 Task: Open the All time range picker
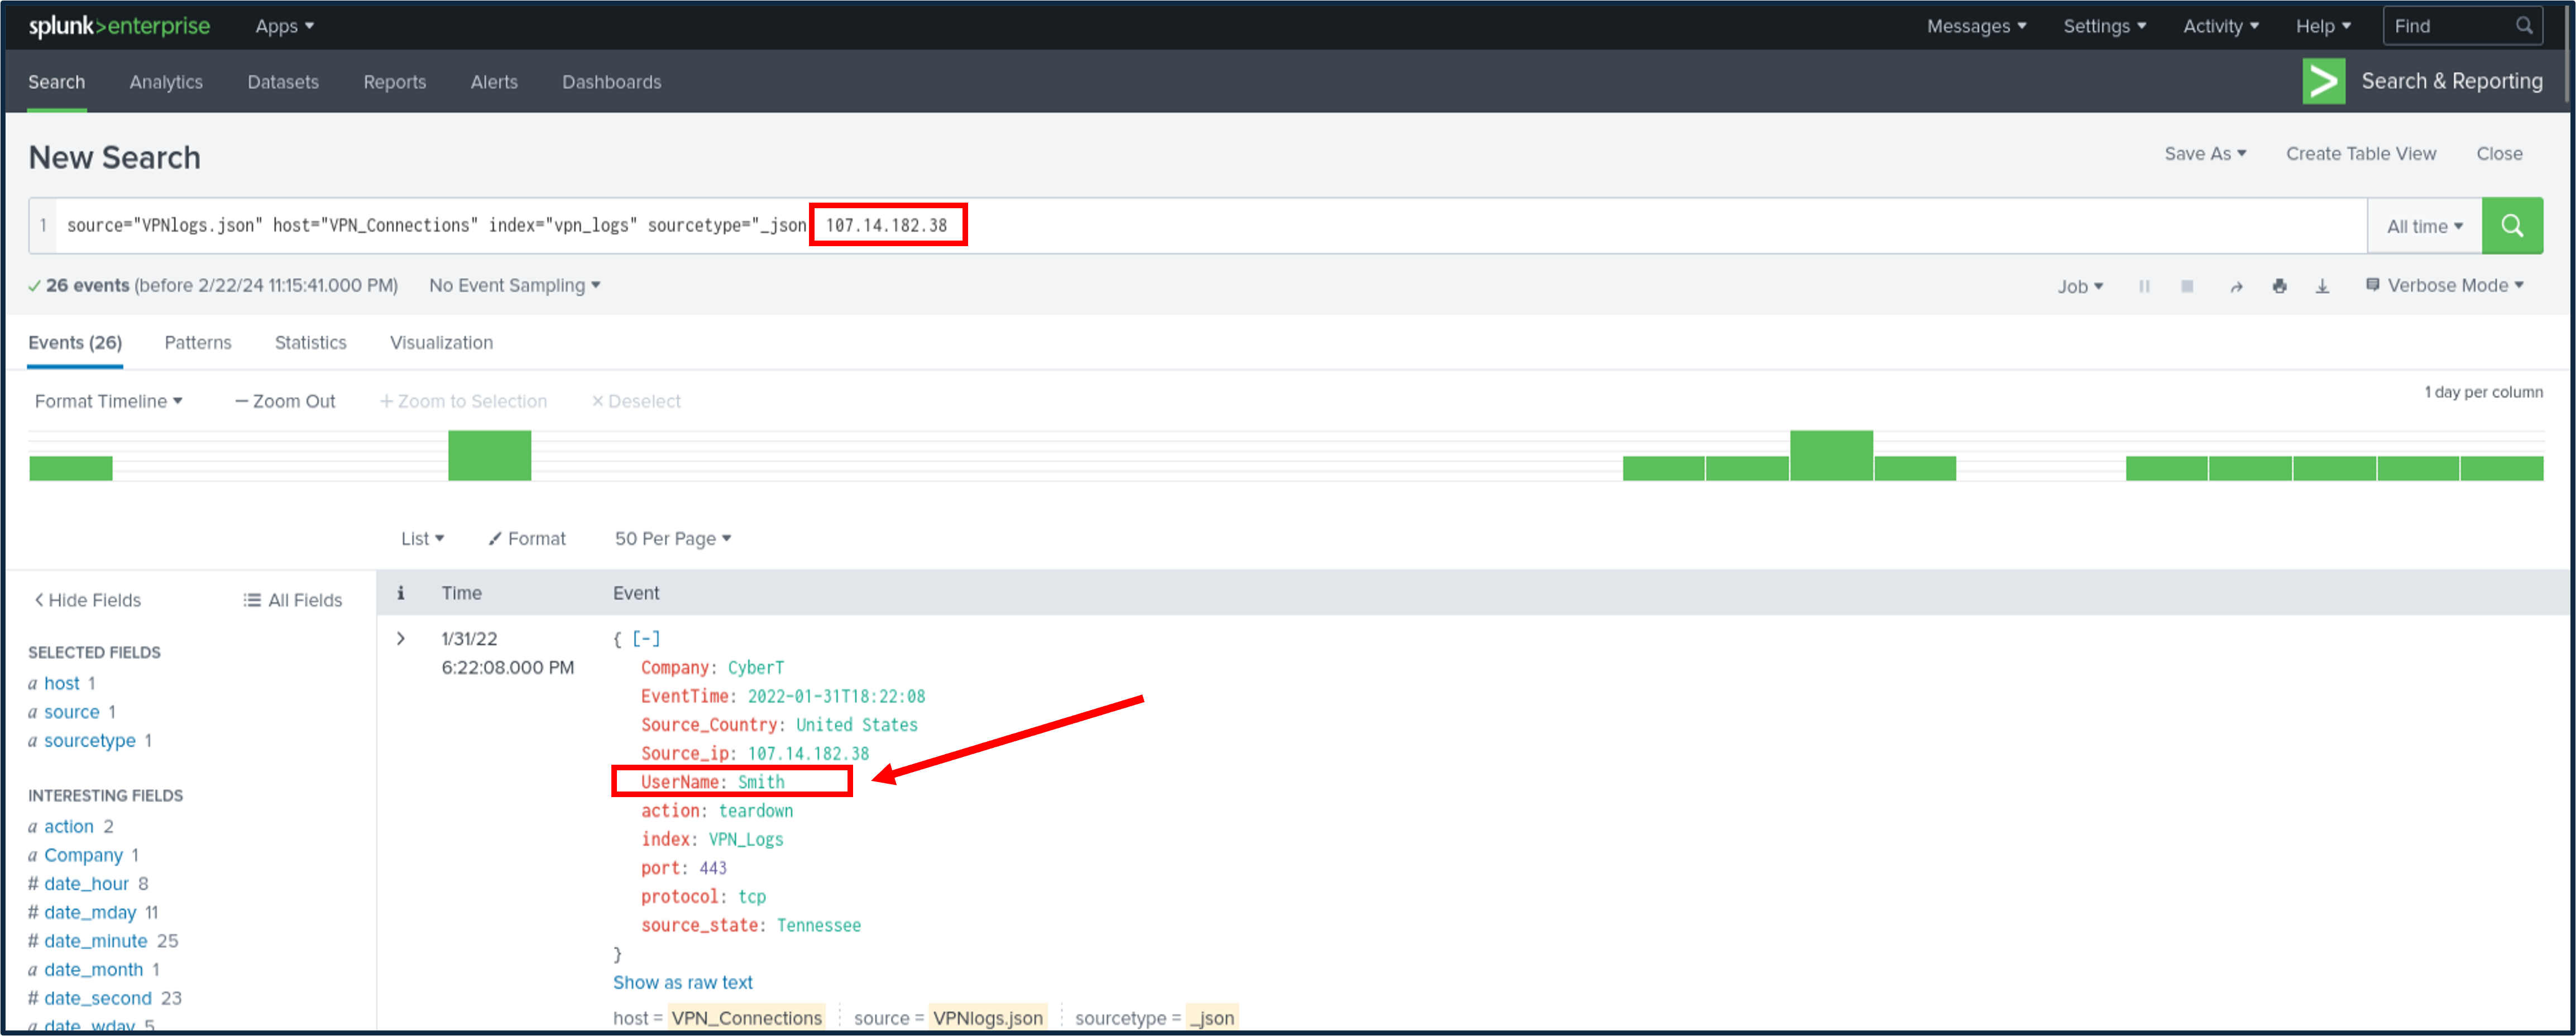2424,227
